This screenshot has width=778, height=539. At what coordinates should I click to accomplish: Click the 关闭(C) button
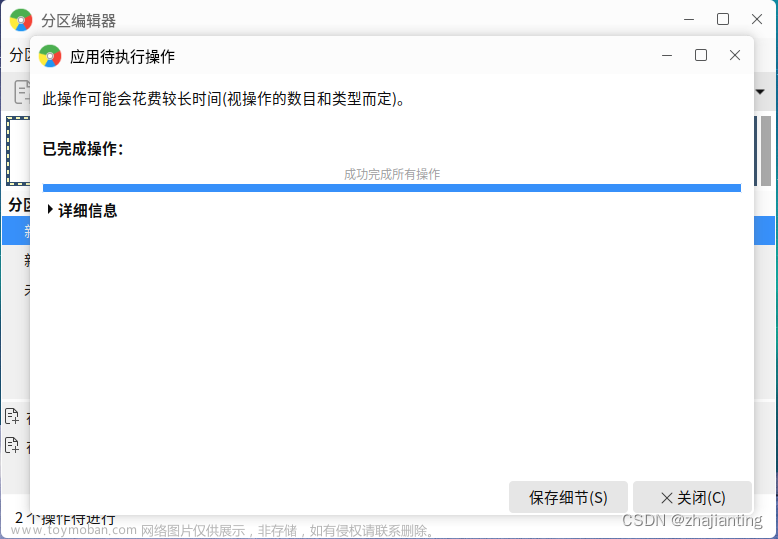[693, 497]
